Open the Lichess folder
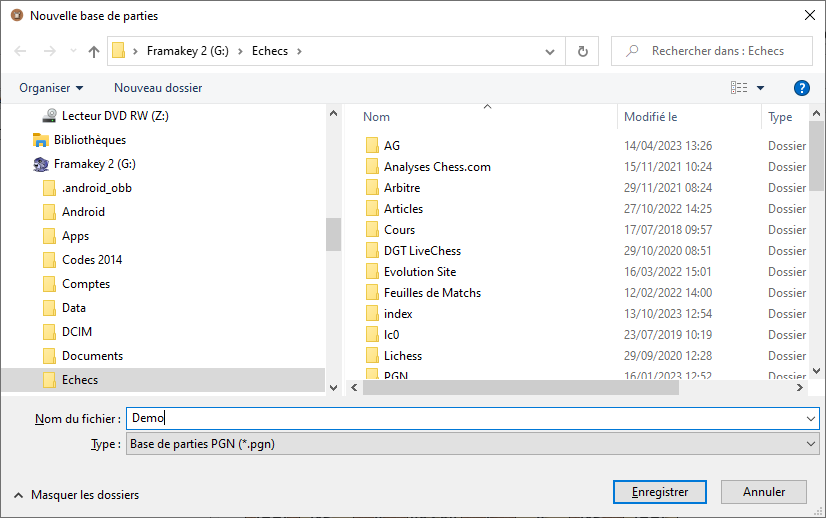 point(402,356)
